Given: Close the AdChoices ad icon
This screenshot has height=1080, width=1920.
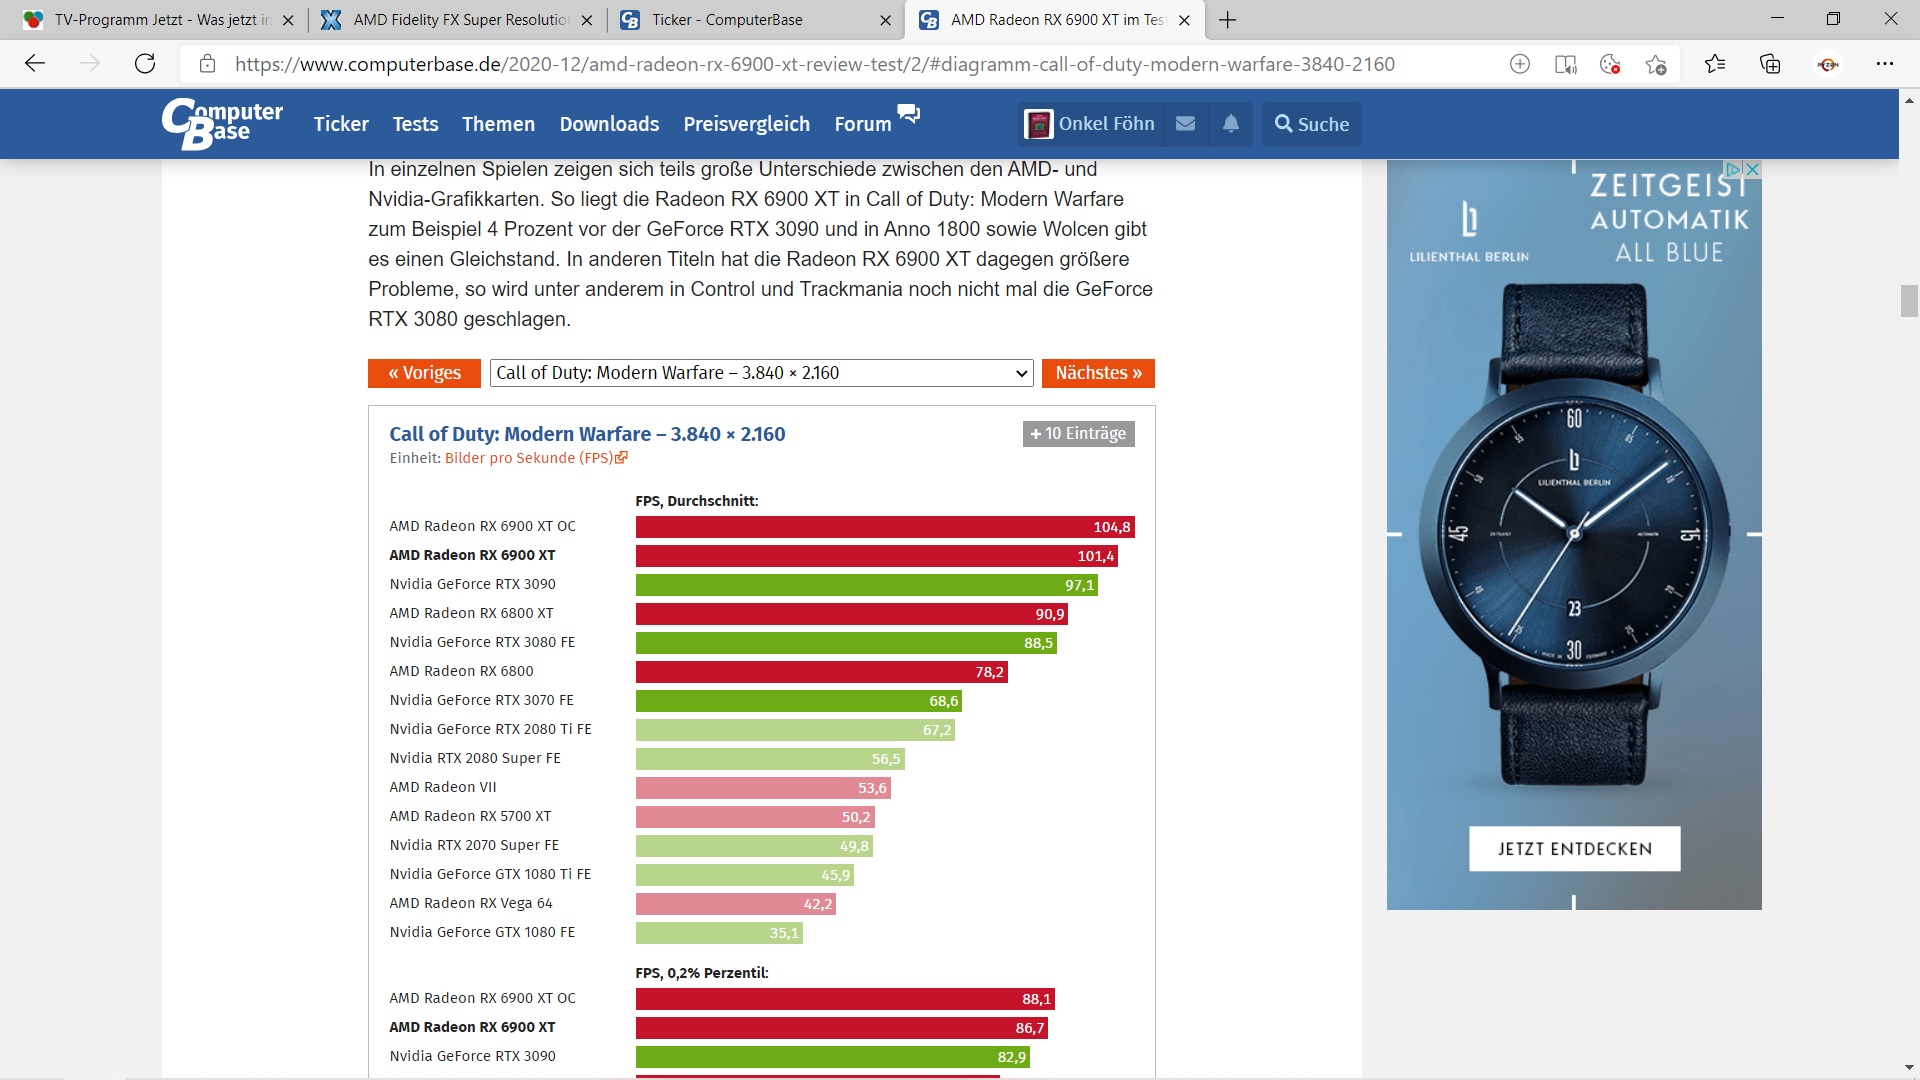Looking at the screenshot, I should [1752, 169].
